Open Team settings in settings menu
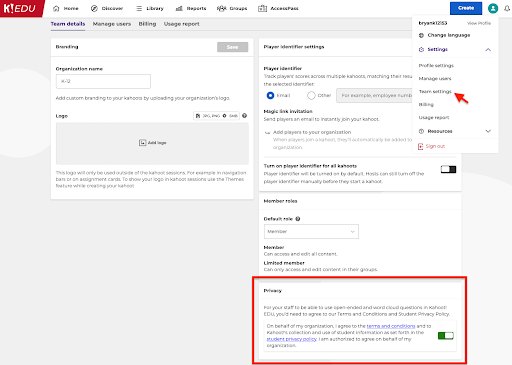Image resolution: width=512 pixels, height=365 pixels. tap(435, 92)
